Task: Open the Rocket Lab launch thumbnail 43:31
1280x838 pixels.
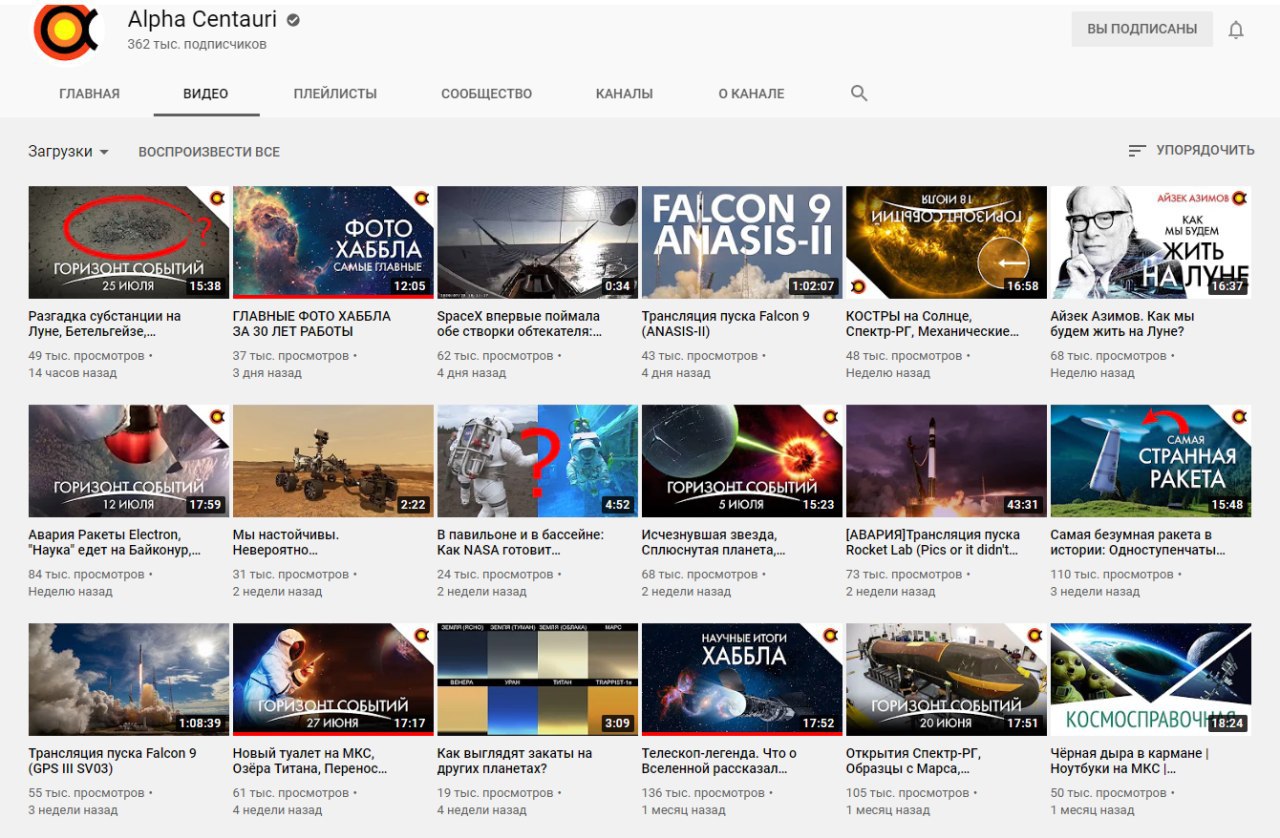Action: pyautogui.click(x=946, y=461)
